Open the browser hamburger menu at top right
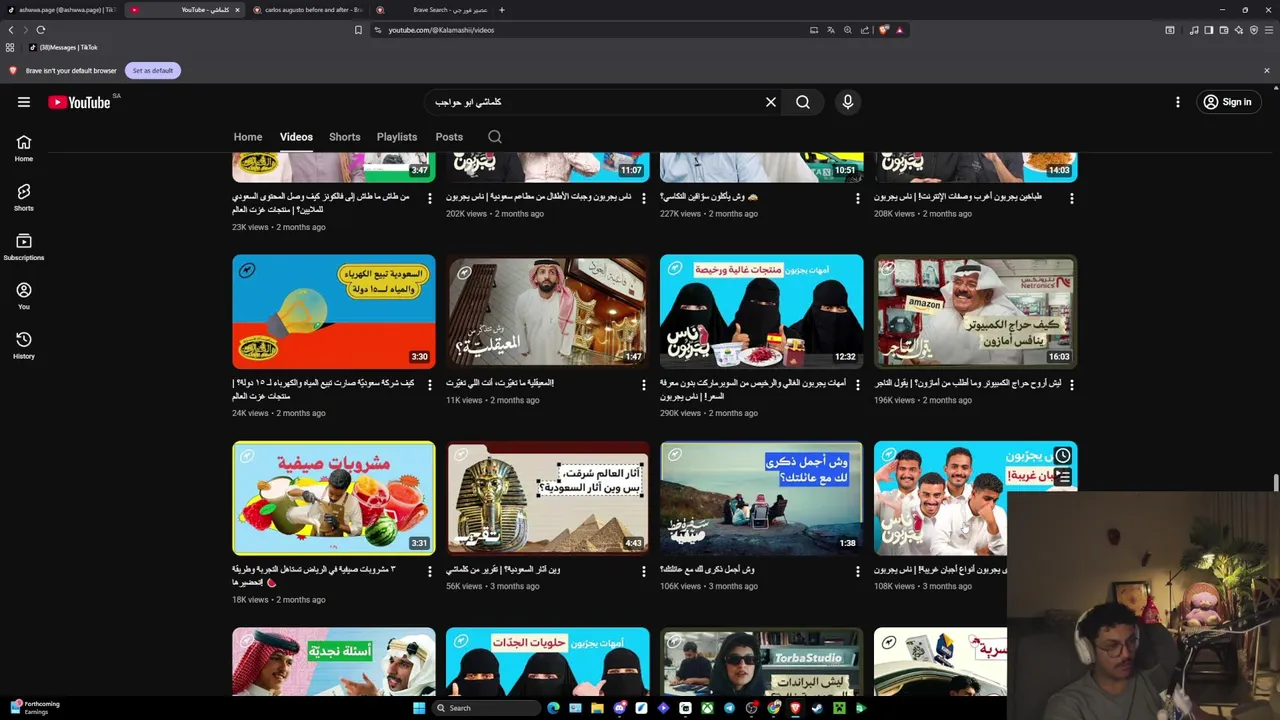 click(x=1267, y=30)
